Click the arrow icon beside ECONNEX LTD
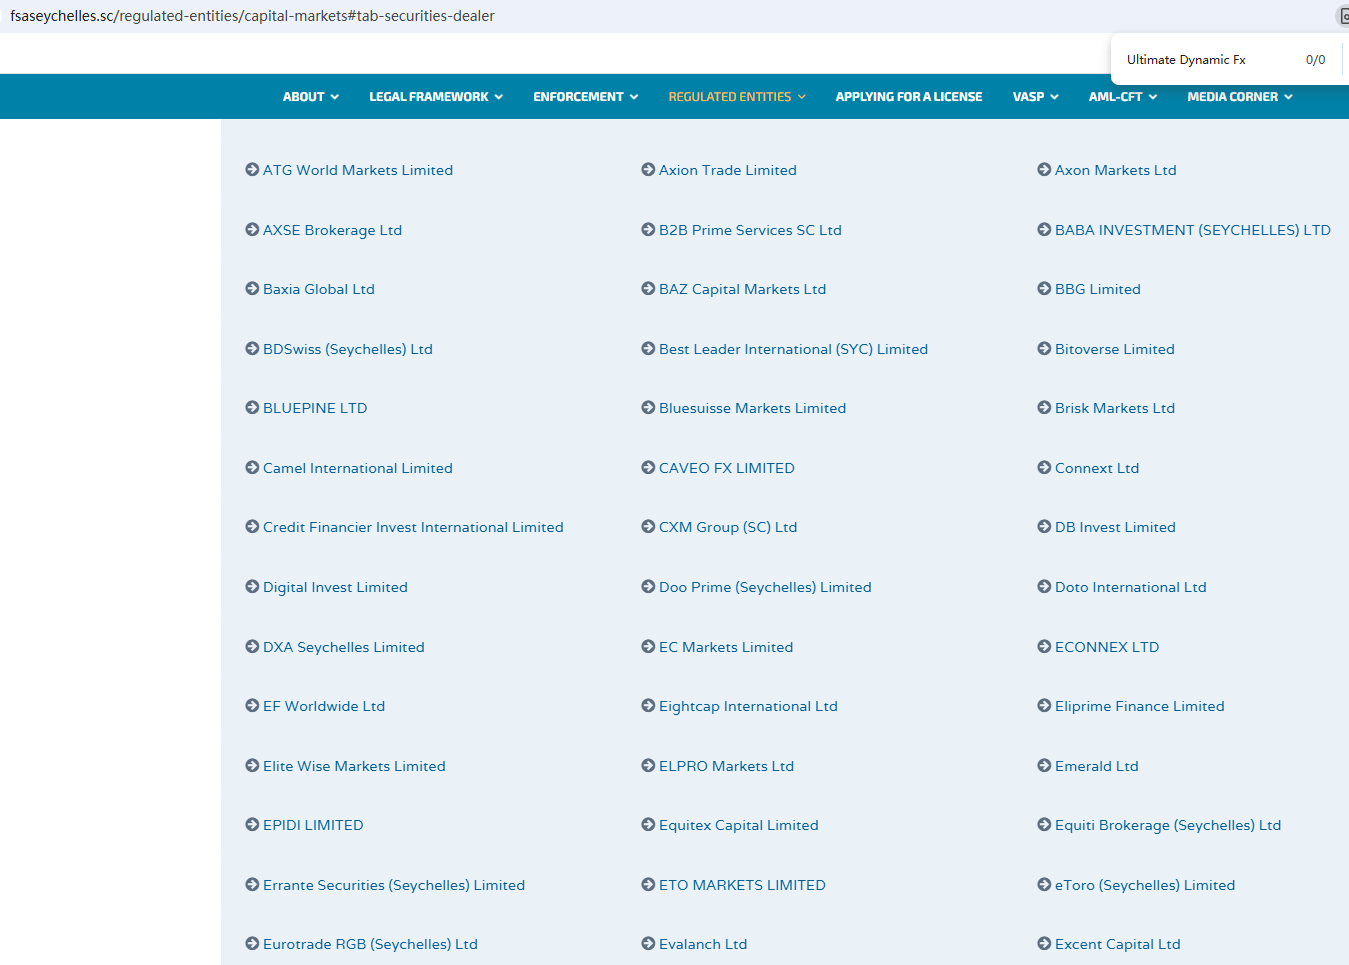Screen dimensions: 1349x965 1044,647
